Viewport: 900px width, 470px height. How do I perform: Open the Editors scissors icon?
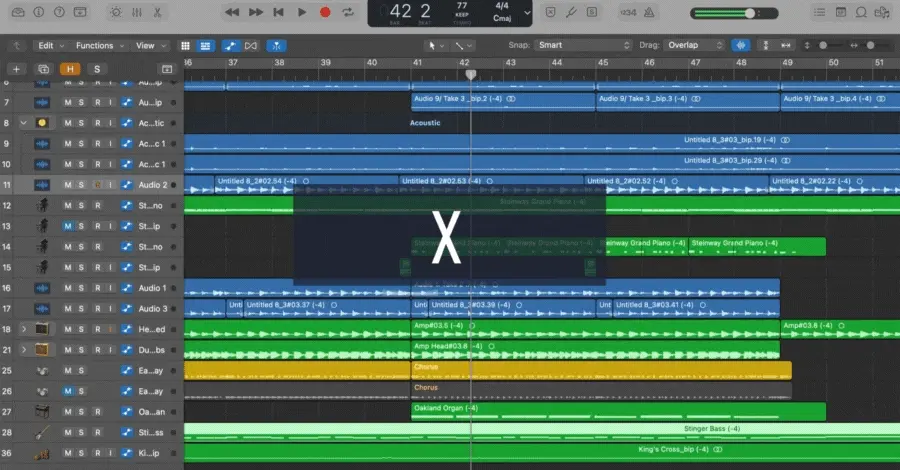[x=157, y=12]
